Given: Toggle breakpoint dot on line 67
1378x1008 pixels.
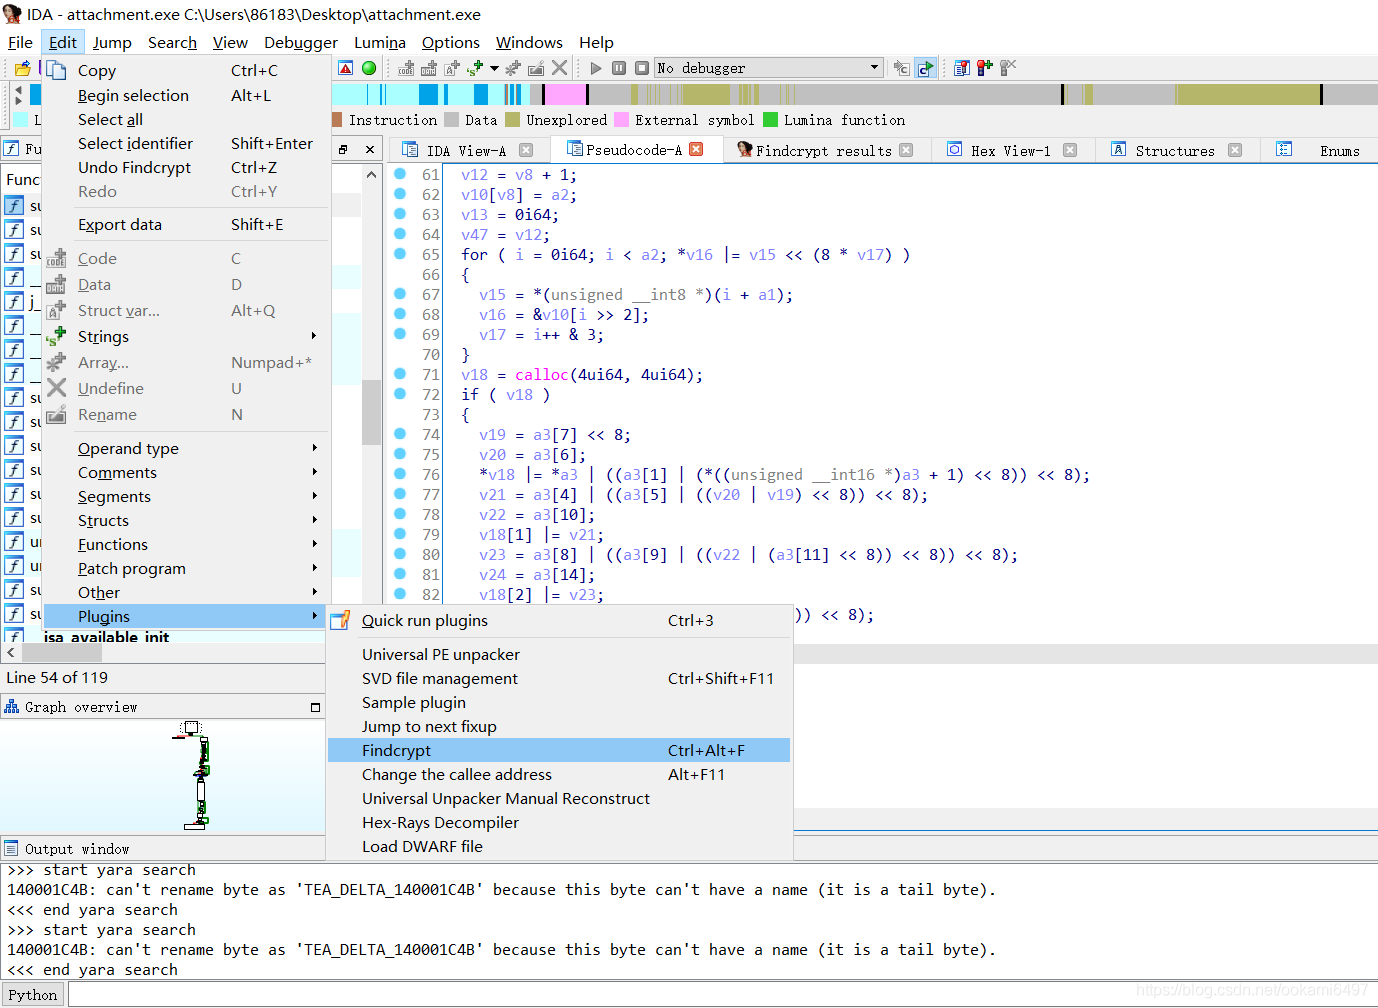Looking at the screenshot, I should point(400,294).
